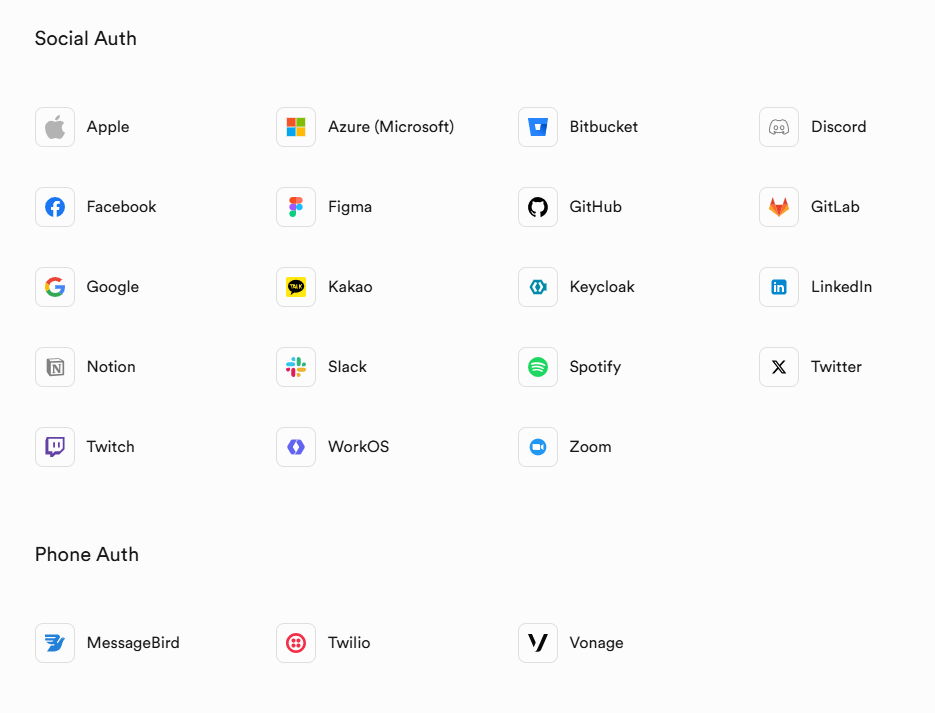Select the Azure Microsoft logo icon
This screenshot has width=935, height=713.
[296, 127]
